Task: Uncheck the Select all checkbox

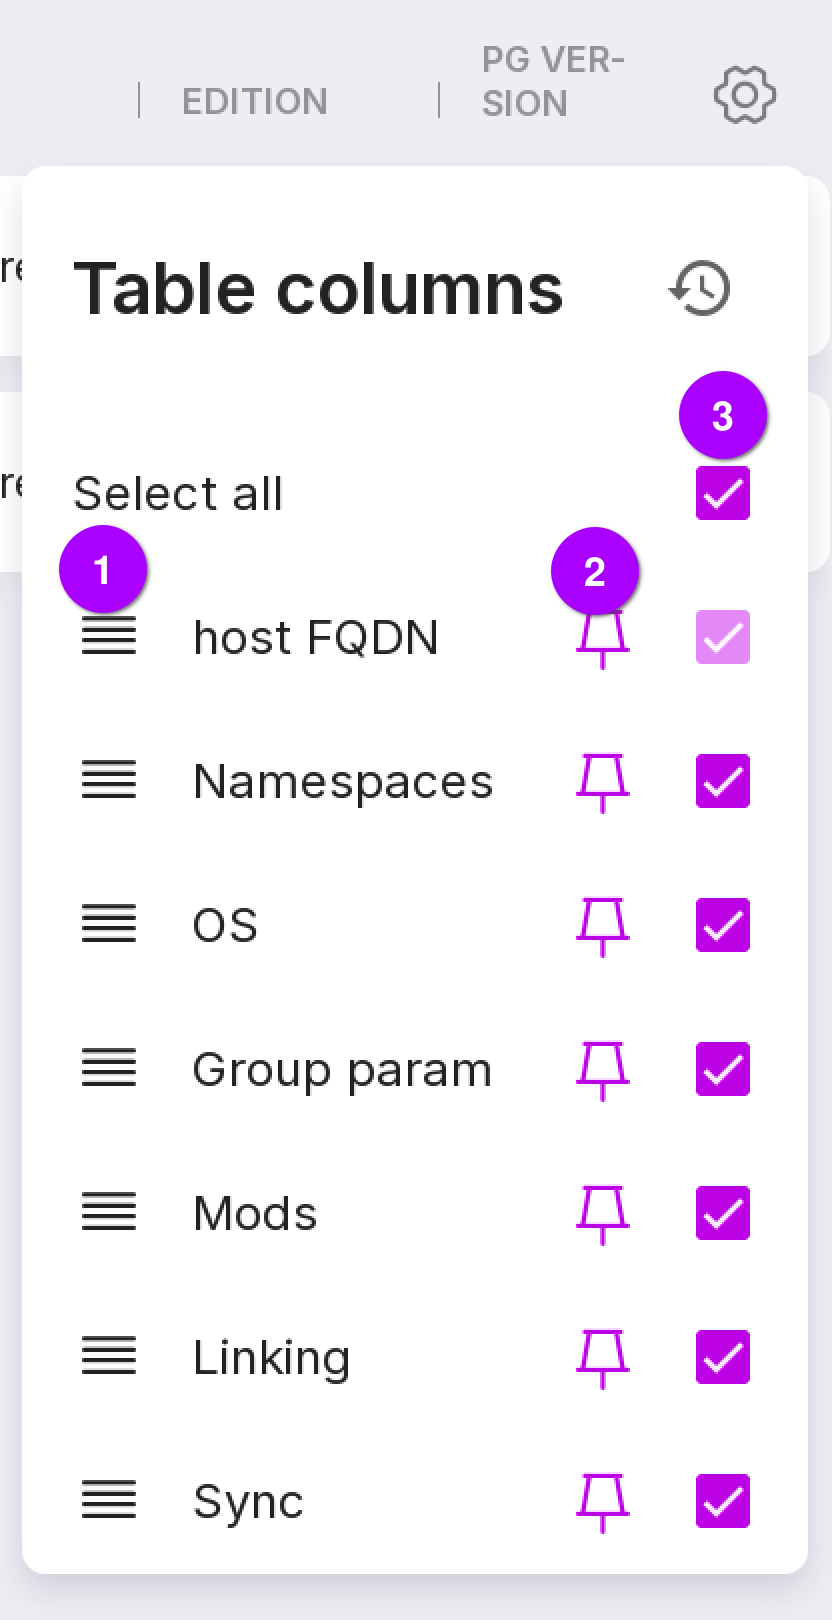Action: (x=723, y=493)
